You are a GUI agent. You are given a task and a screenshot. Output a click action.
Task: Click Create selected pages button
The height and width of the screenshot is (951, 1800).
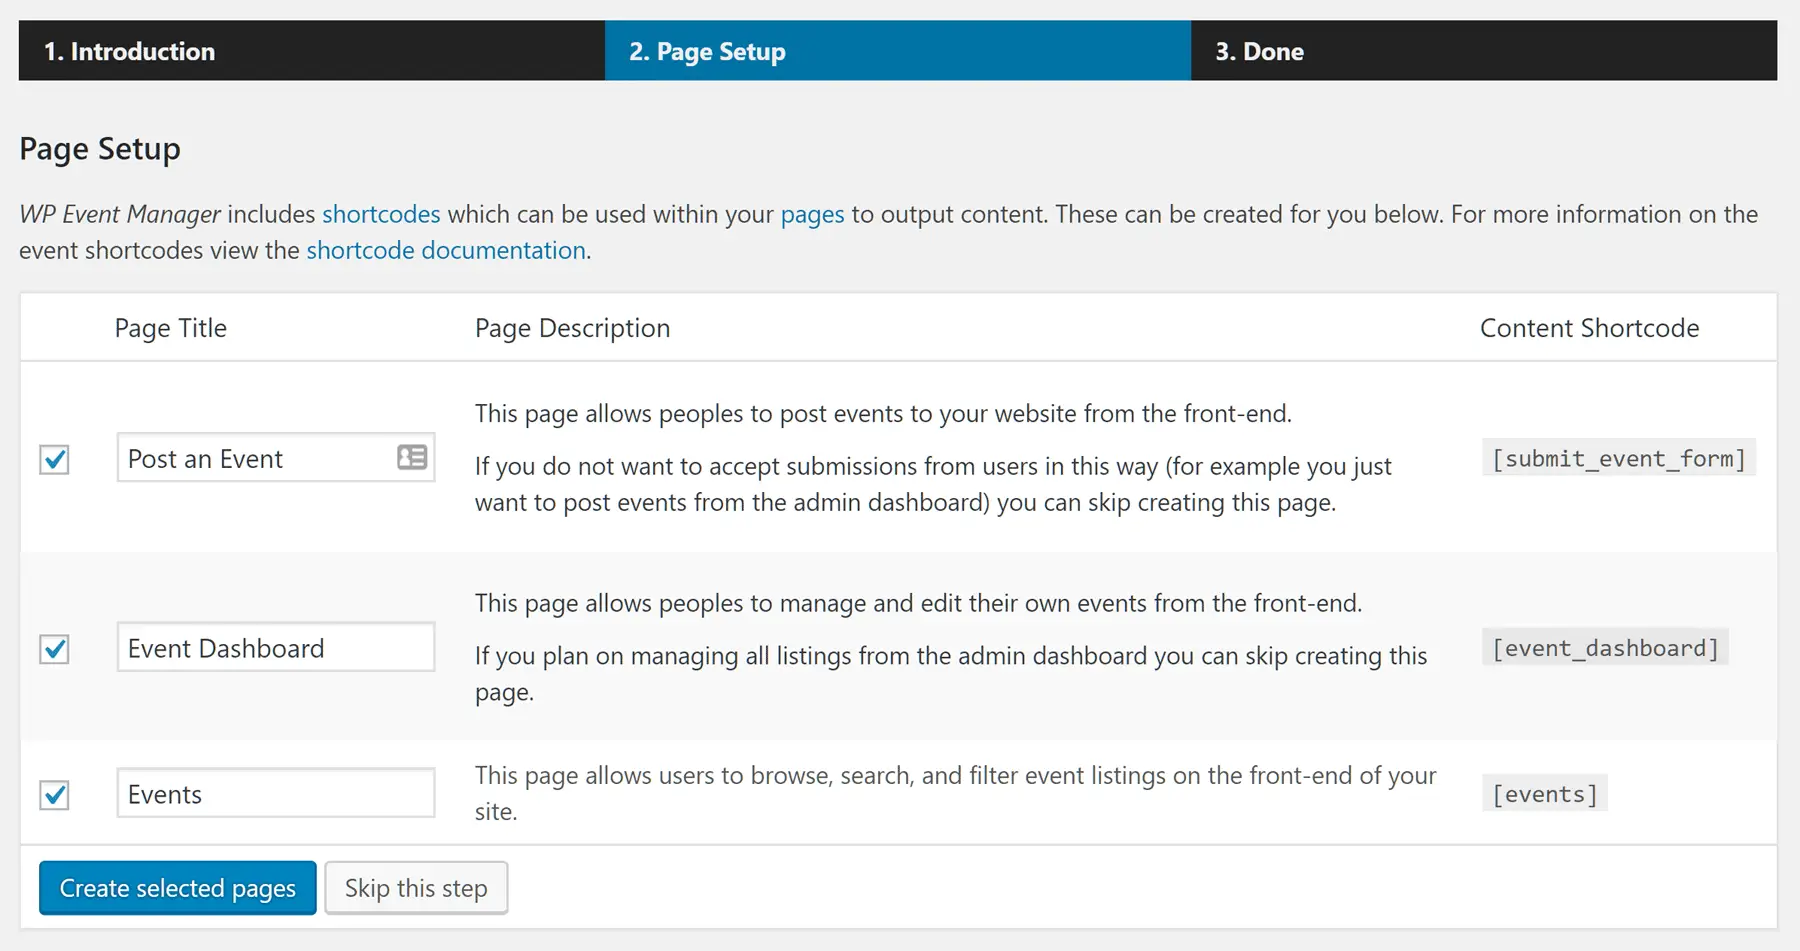tap(178, 888)
